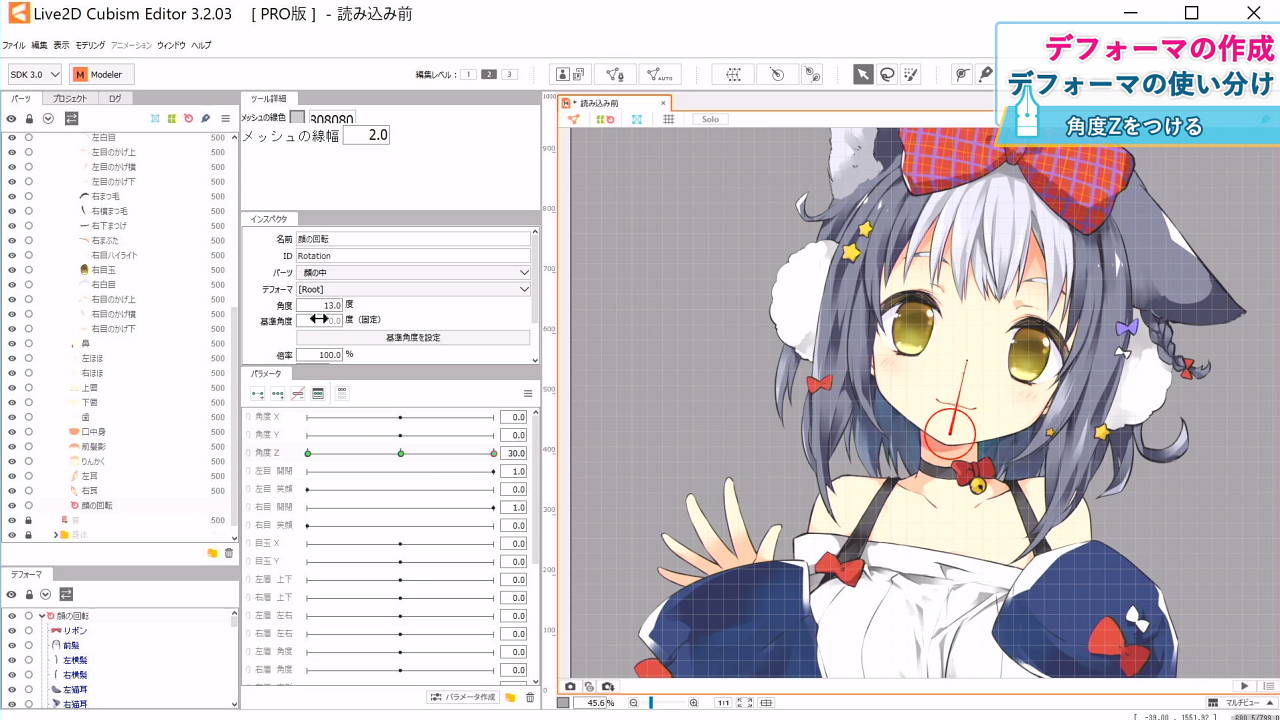Click the trash icon in the Parts panel
This screenshot has height=720, width=1280.
pos(228,553)
